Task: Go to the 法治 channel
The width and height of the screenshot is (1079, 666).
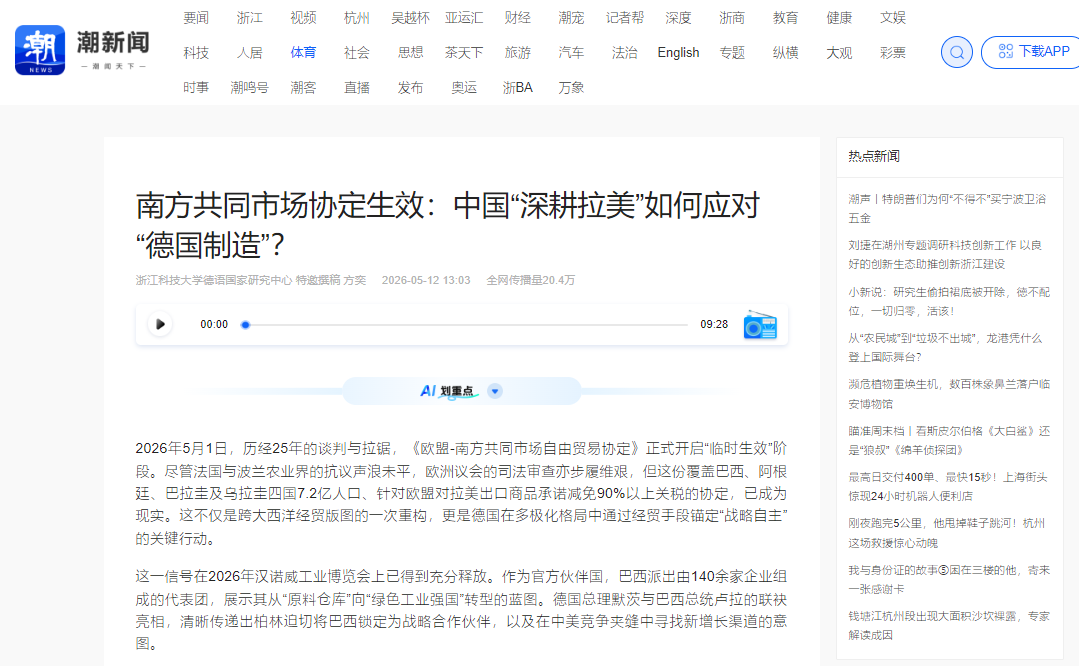Action: [625, 53]
